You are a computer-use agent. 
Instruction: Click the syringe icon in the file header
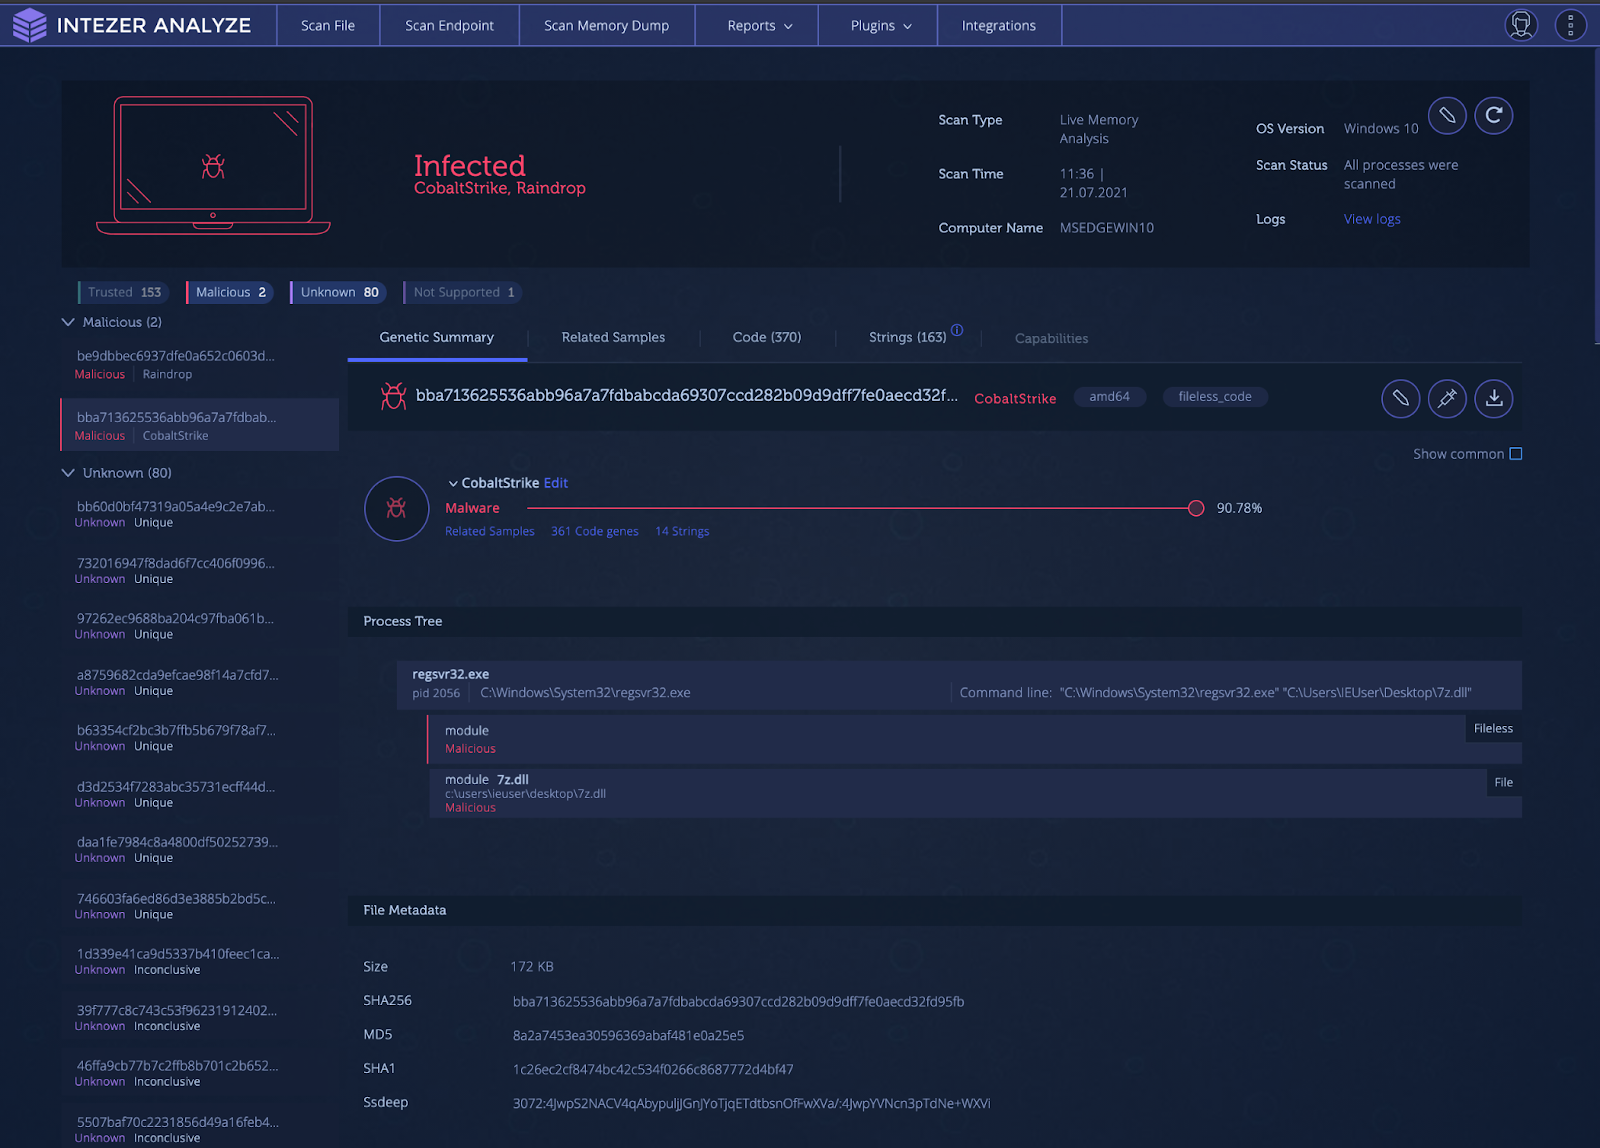1447,398
